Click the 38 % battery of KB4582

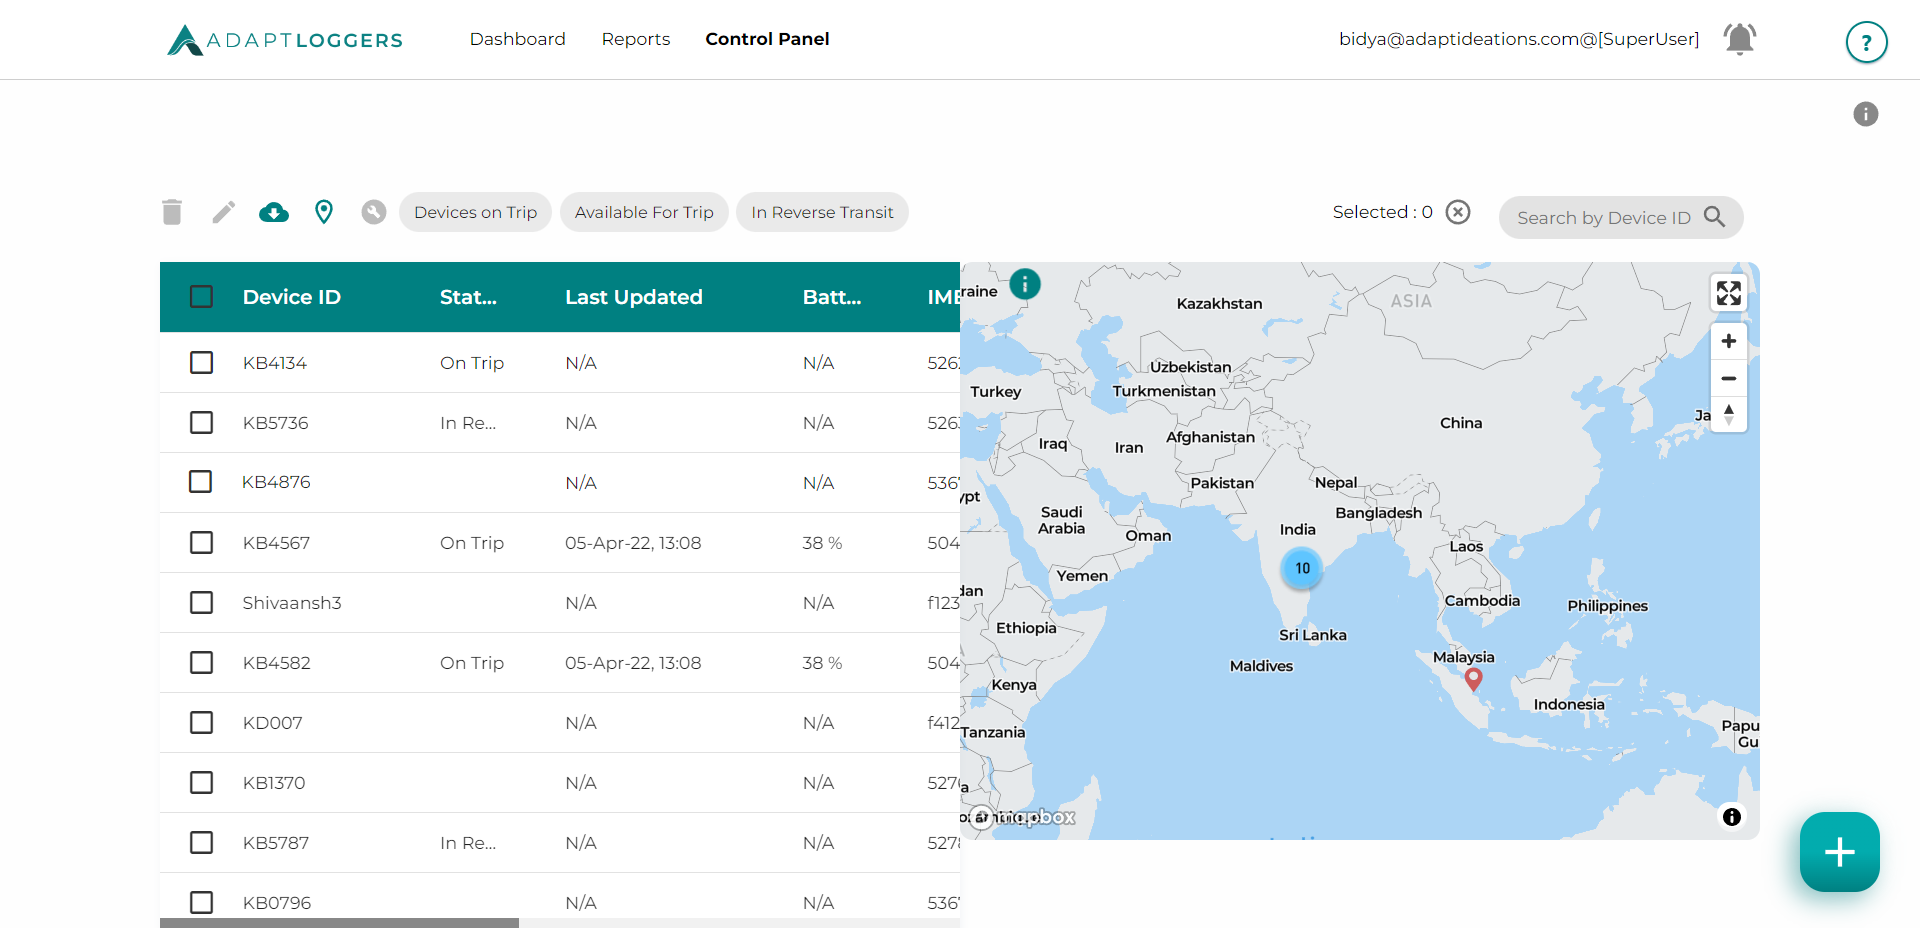click(822, 662)
